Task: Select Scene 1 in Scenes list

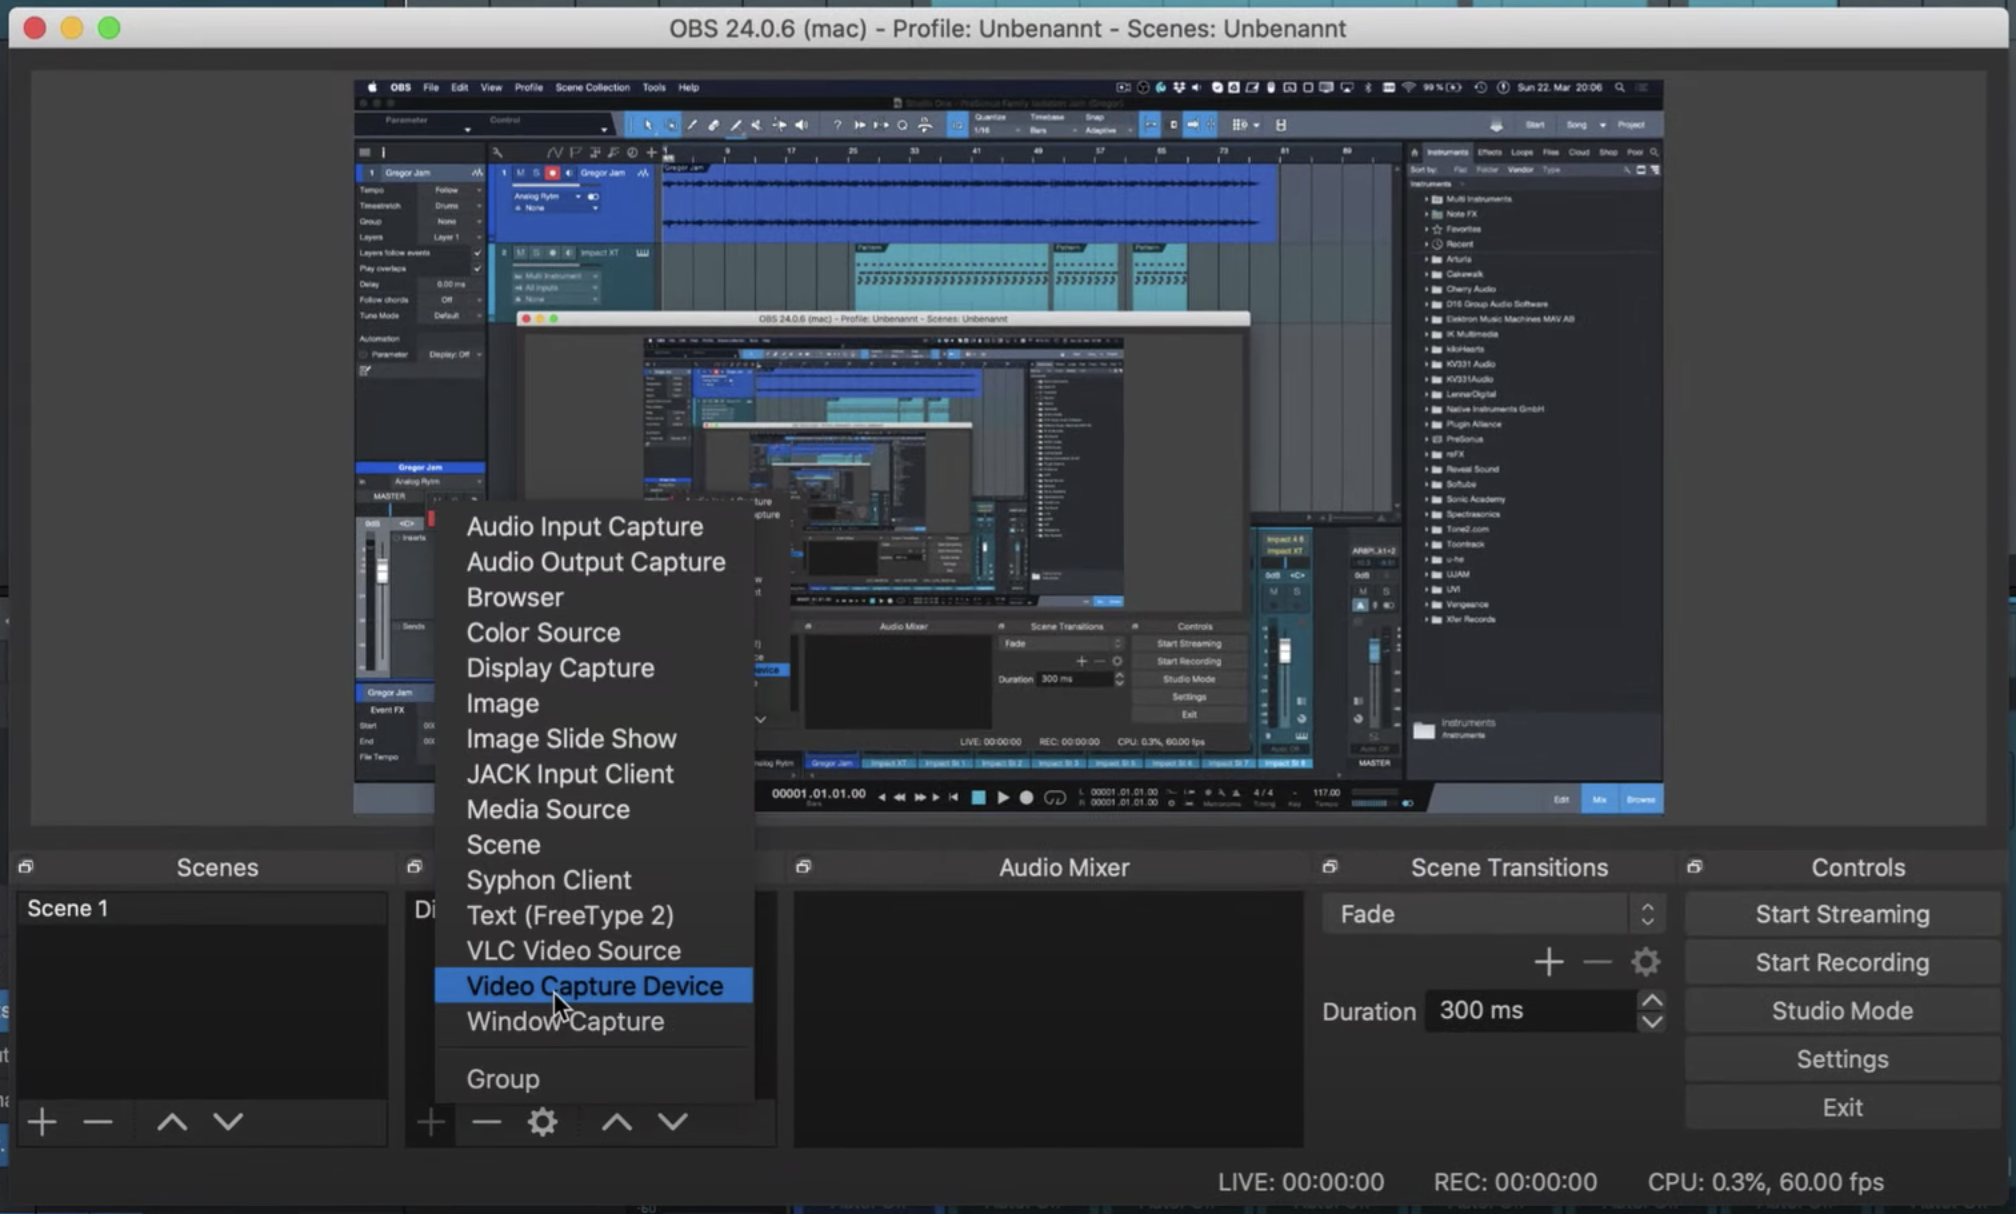Action: (x=202, y=908)
